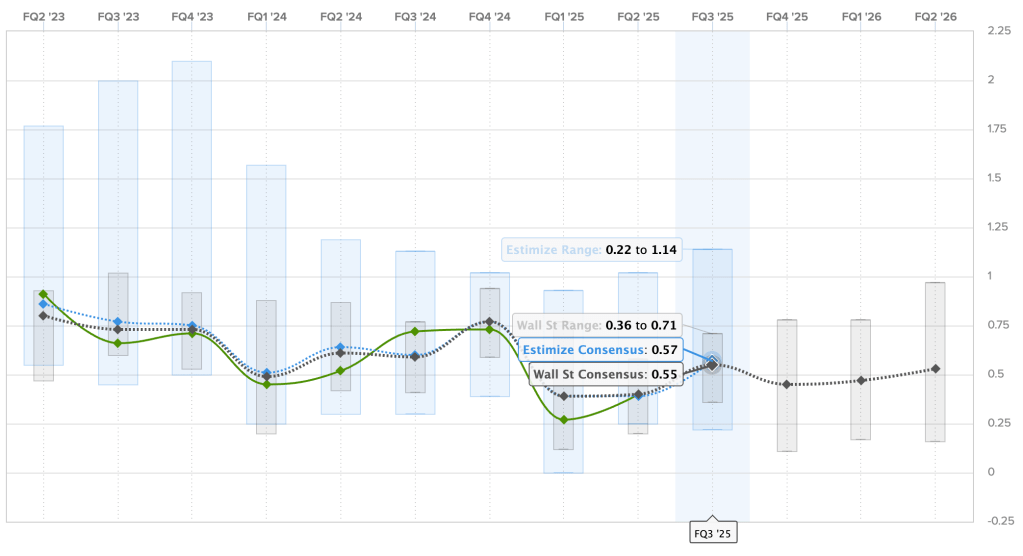Click the green diamond marker at FQ3 '24
The height and width of the screenshot is (556, 1023).
pyautogui.click(x=415, y=331)
